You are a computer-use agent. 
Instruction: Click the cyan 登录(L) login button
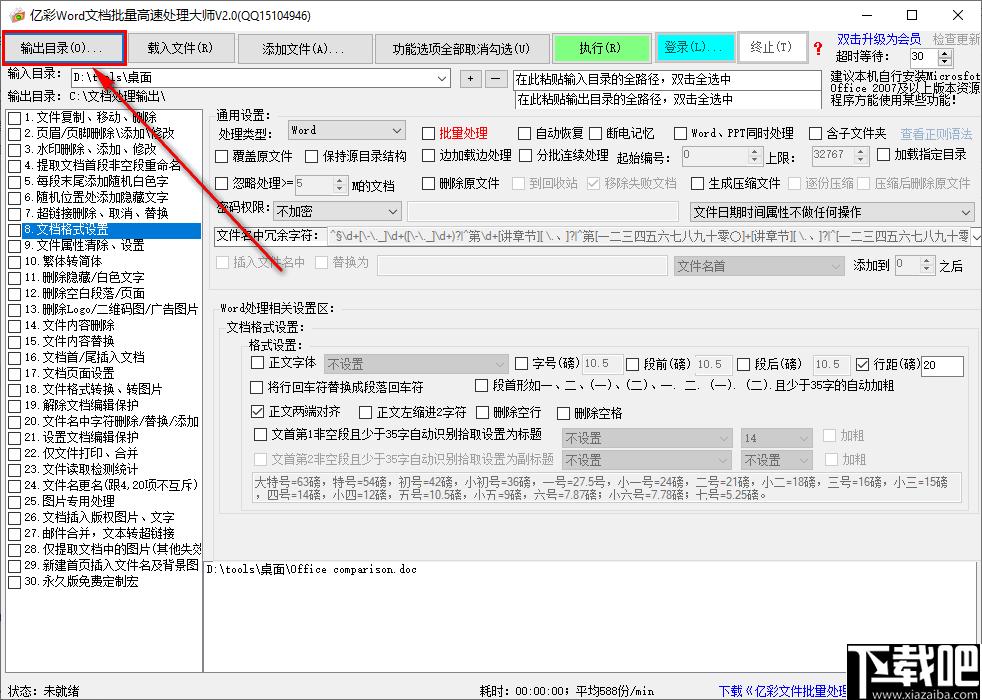(x=694, y=48)
